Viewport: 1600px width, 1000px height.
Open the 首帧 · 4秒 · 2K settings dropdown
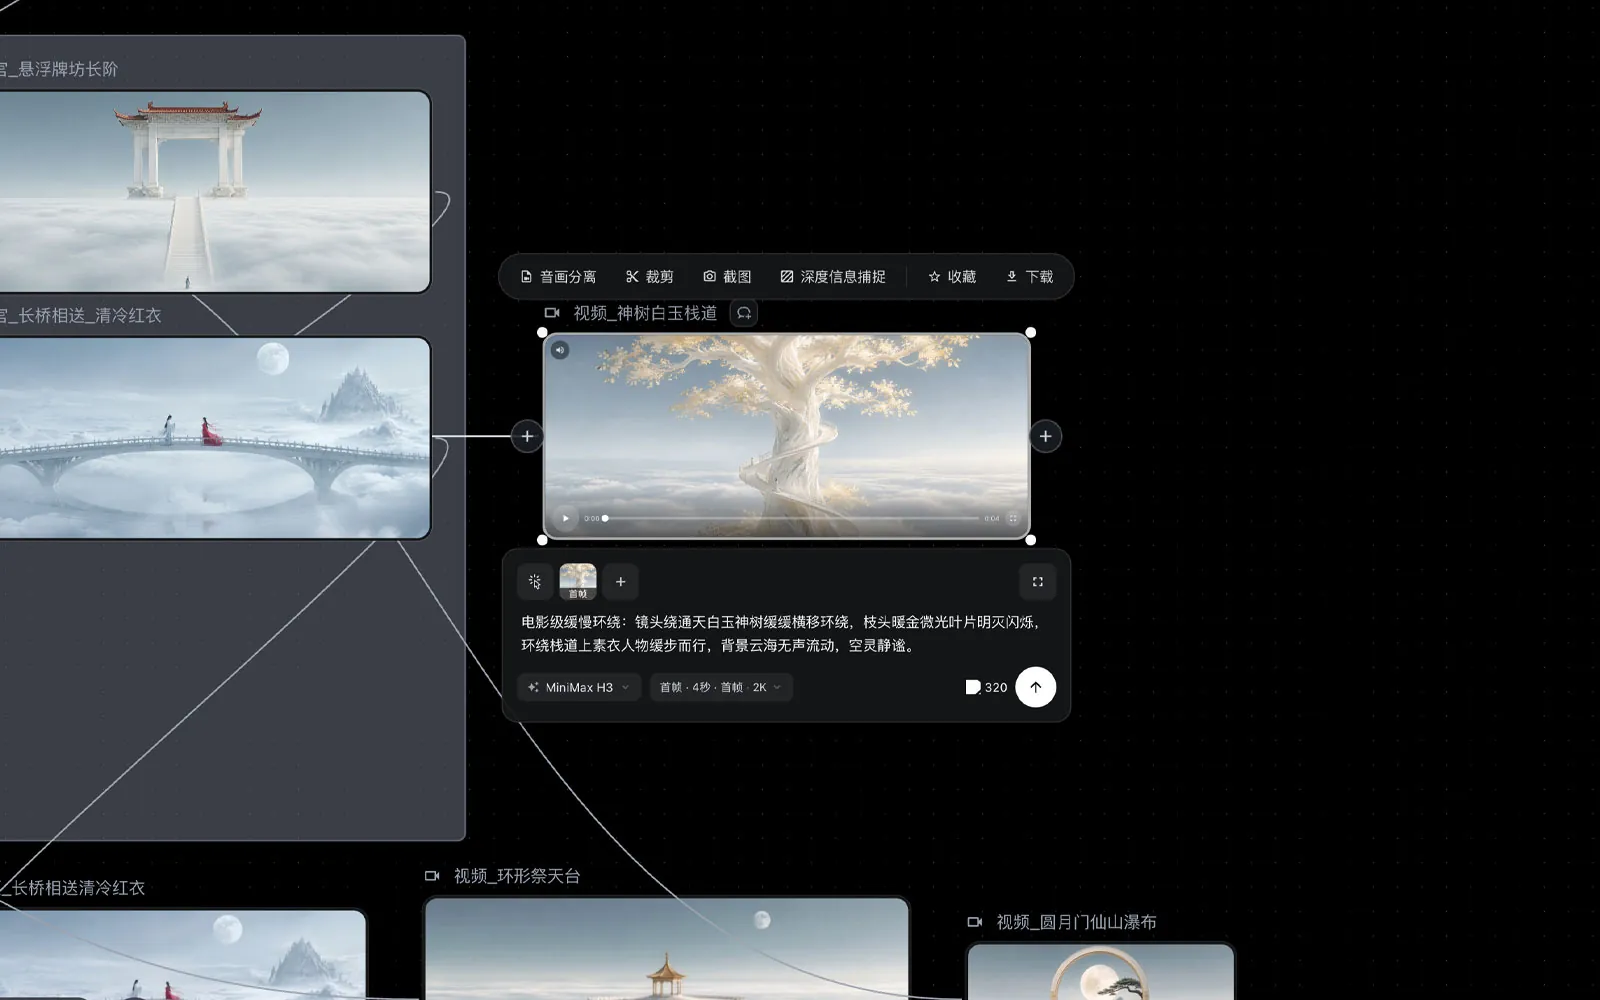tap(721, 687)
